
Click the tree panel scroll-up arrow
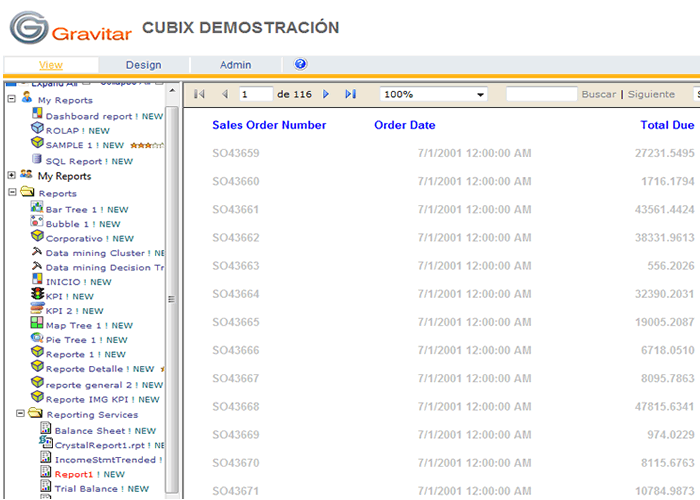pyautogui.click(x=172, y=91)
